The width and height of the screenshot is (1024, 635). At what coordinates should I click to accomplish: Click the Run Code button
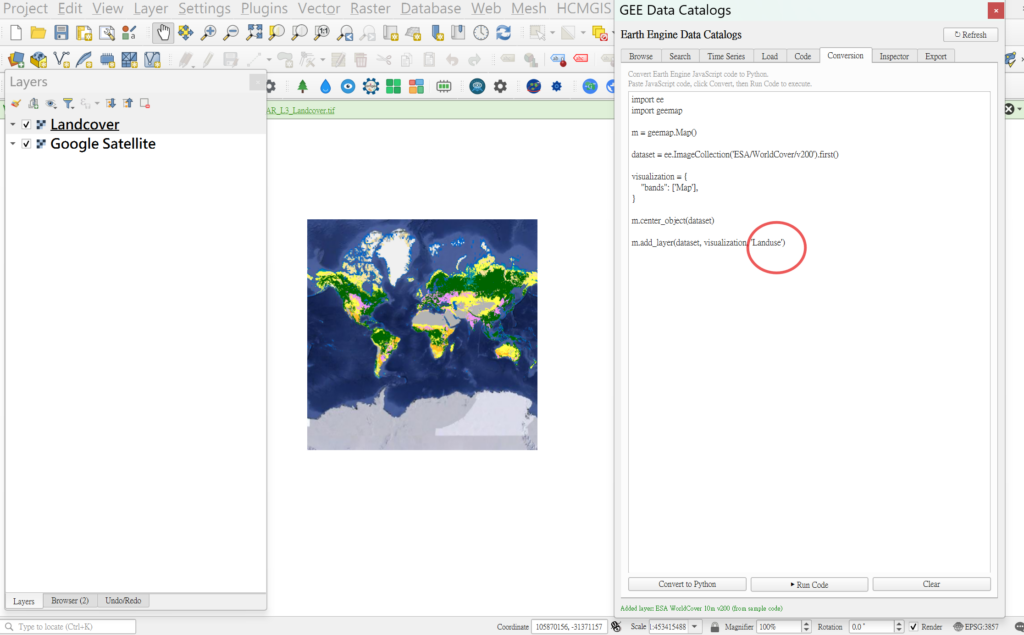coord(809,584)
